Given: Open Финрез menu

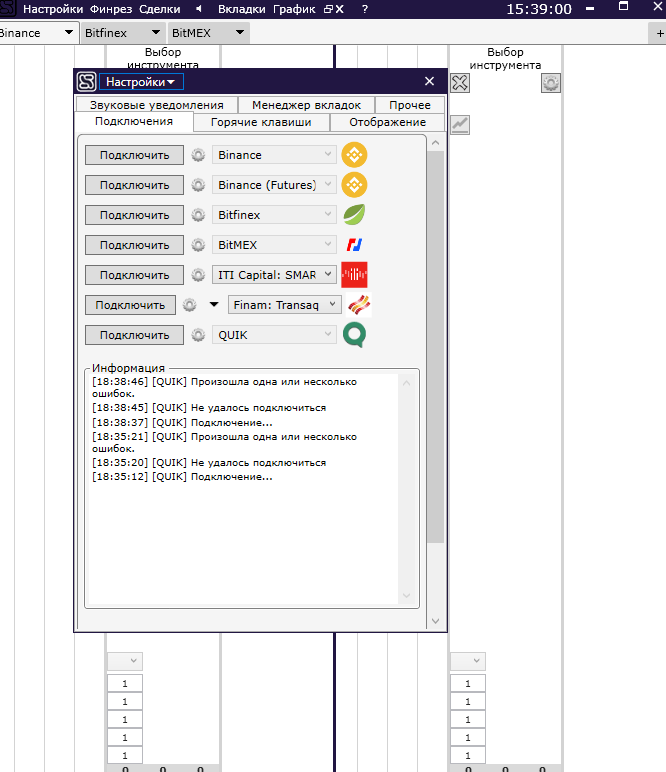Looking at the screenshot, I should point(111,9).
